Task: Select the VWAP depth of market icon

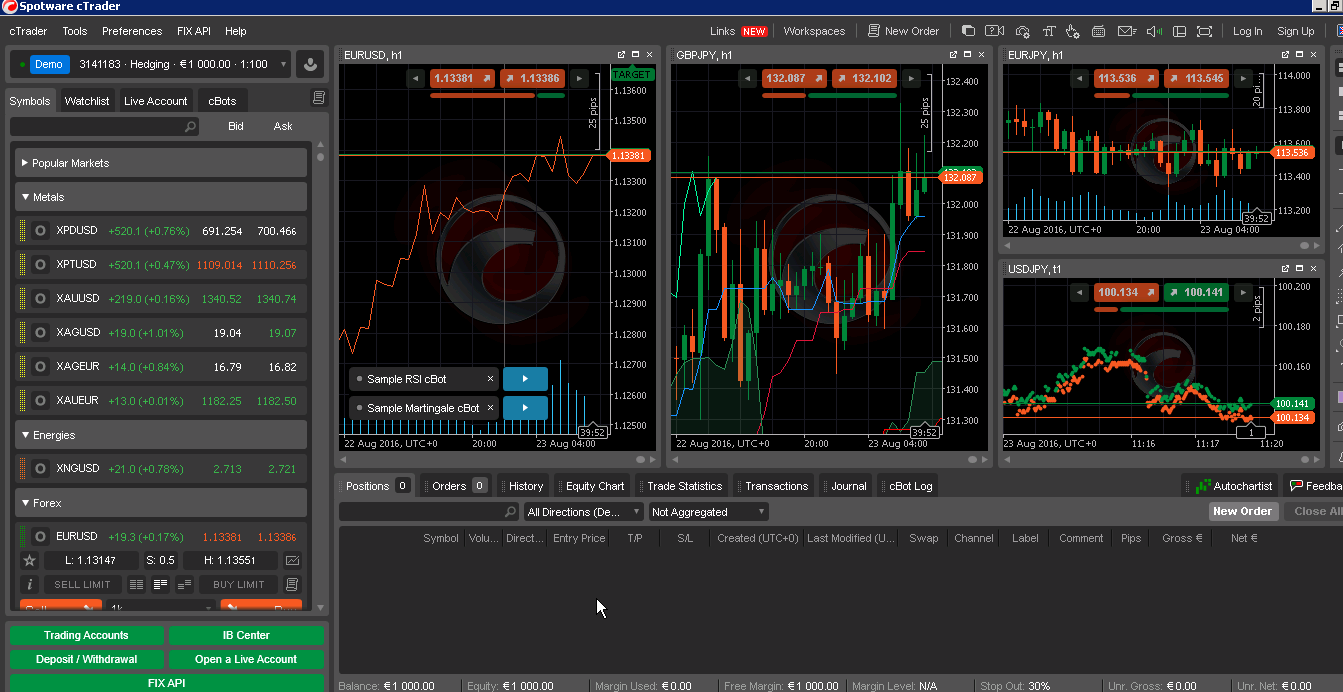Action: point(184,584)
